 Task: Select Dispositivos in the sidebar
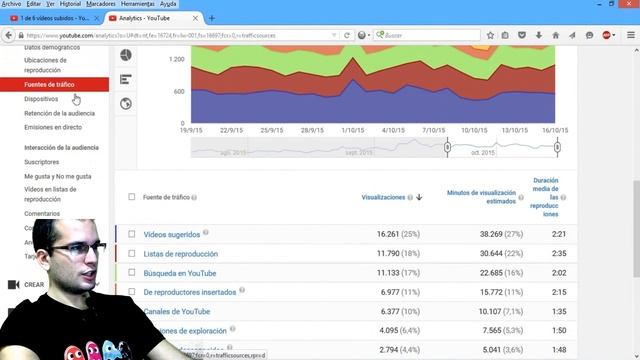(41, 99)
